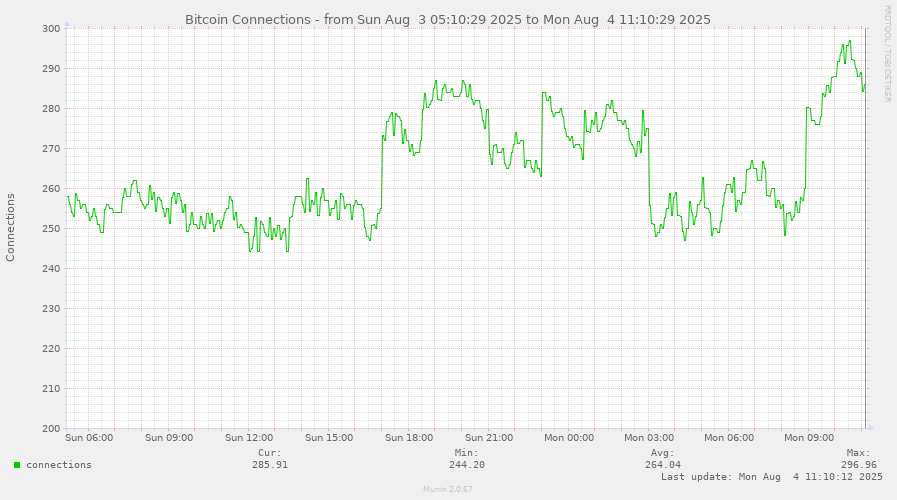
Task: Click the 300 y-axis tick label
Action: click(51, 29)
